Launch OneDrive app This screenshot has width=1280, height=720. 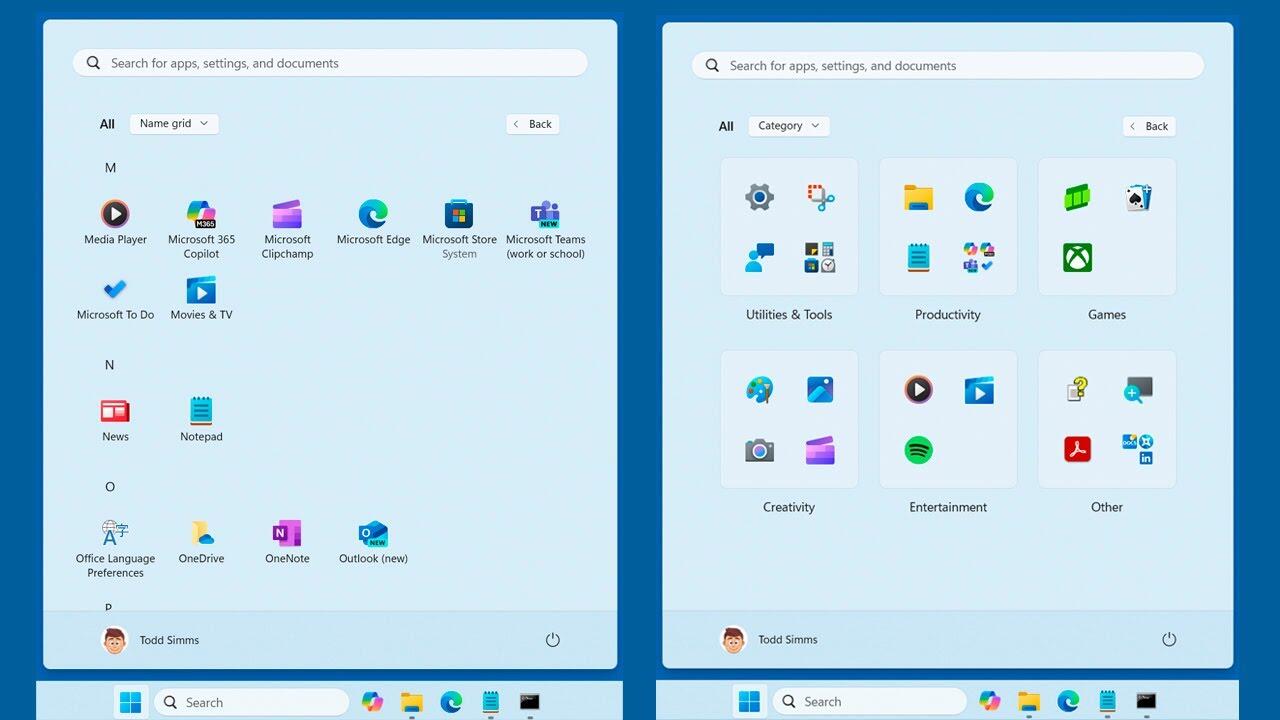[x=201, y=542]
